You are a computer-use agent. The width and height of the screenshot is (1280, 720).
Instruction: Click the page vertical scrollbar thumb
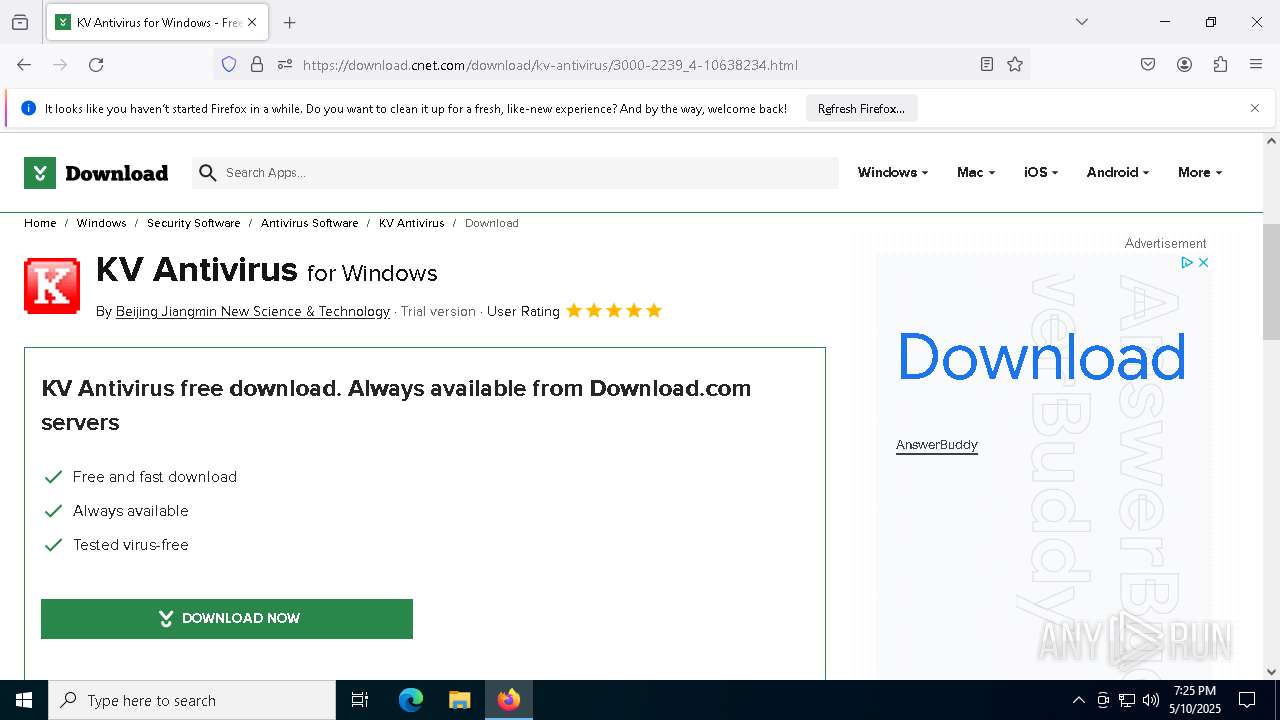click(x=1271, y=282)
